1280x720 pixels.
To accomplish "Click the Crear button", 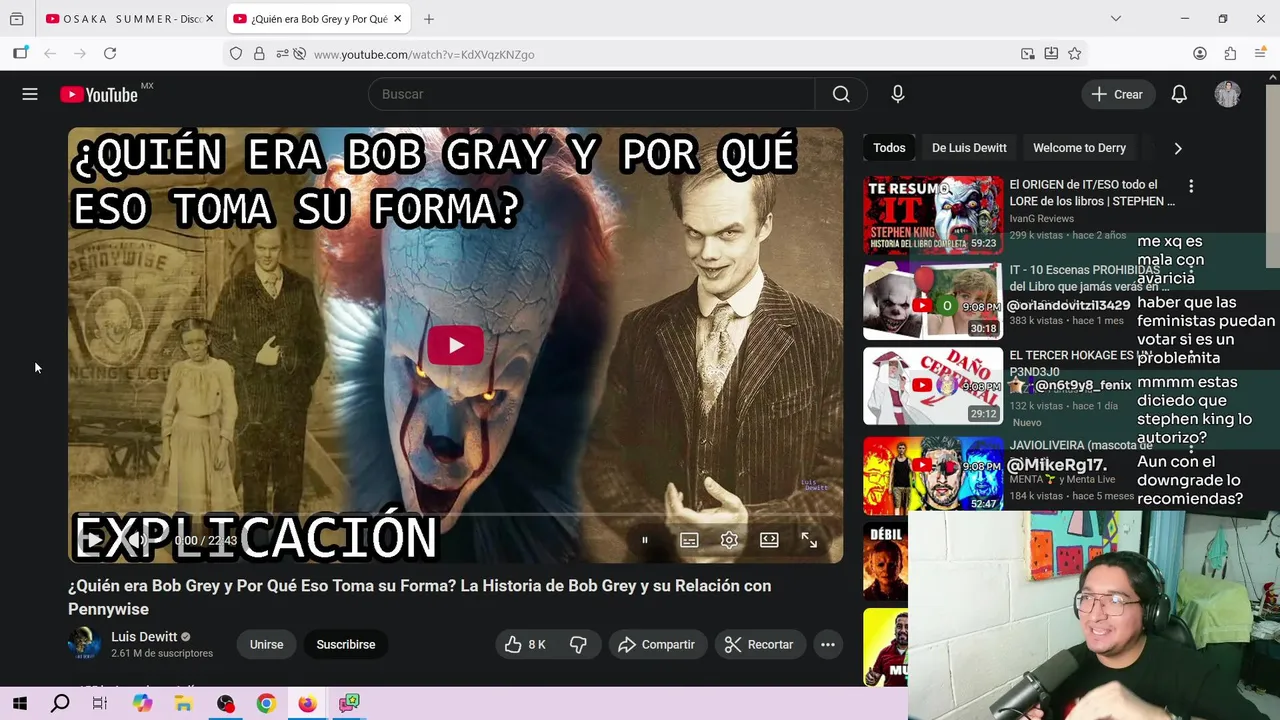I will coord(1118,94).
